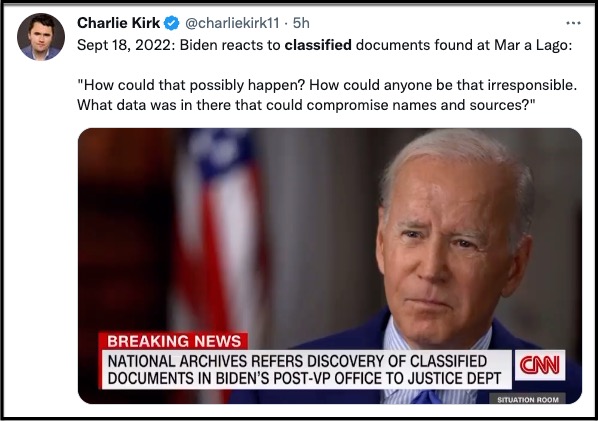
Task: Open the three-dot more options menu
Action: (x=573, y=23)
